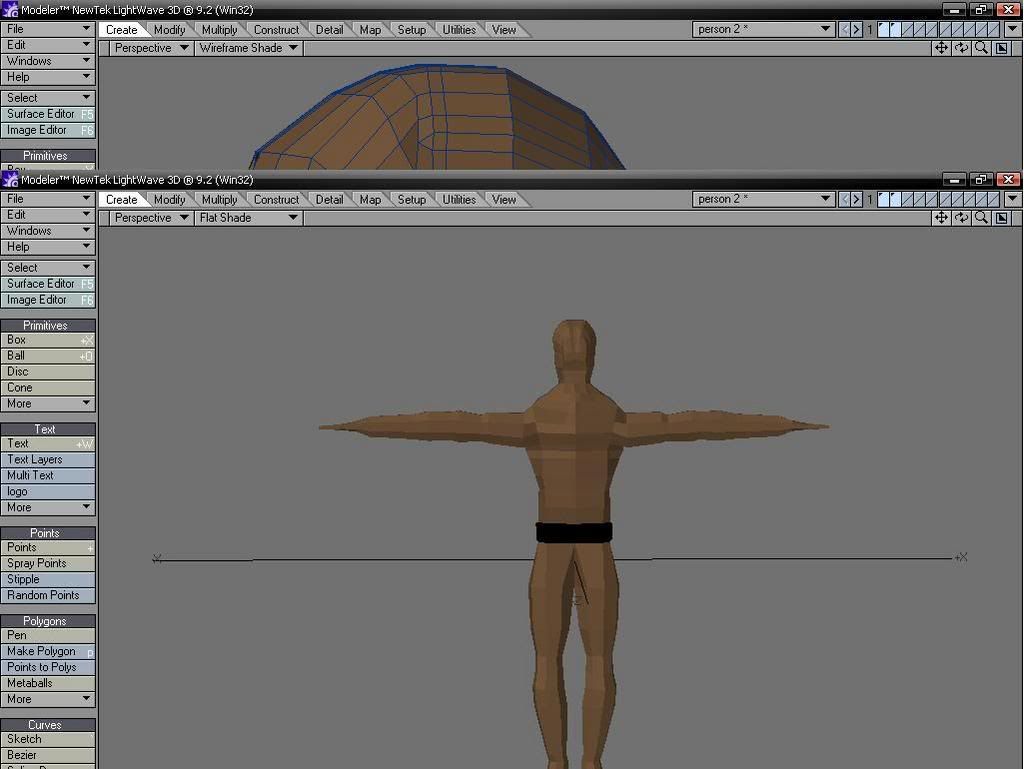Open the Wireframe Shade dropdown in upper window
This screenshot has width=1024, height=769.
(248, 48)
